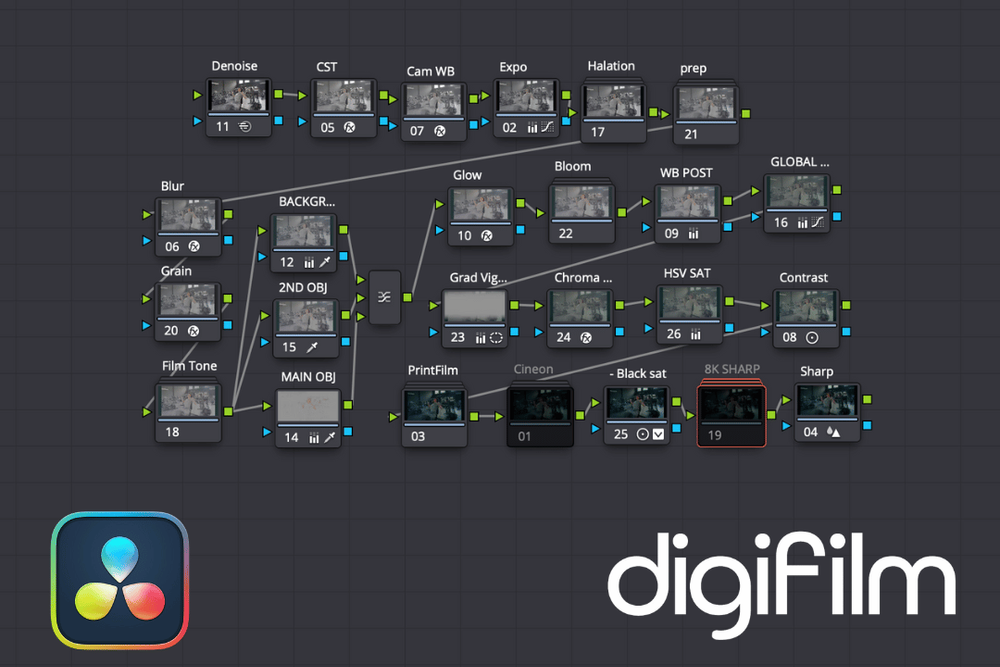Click the OpenFX badge on the CST node
Screen dimensions: 1000x667
click(348, 128)
